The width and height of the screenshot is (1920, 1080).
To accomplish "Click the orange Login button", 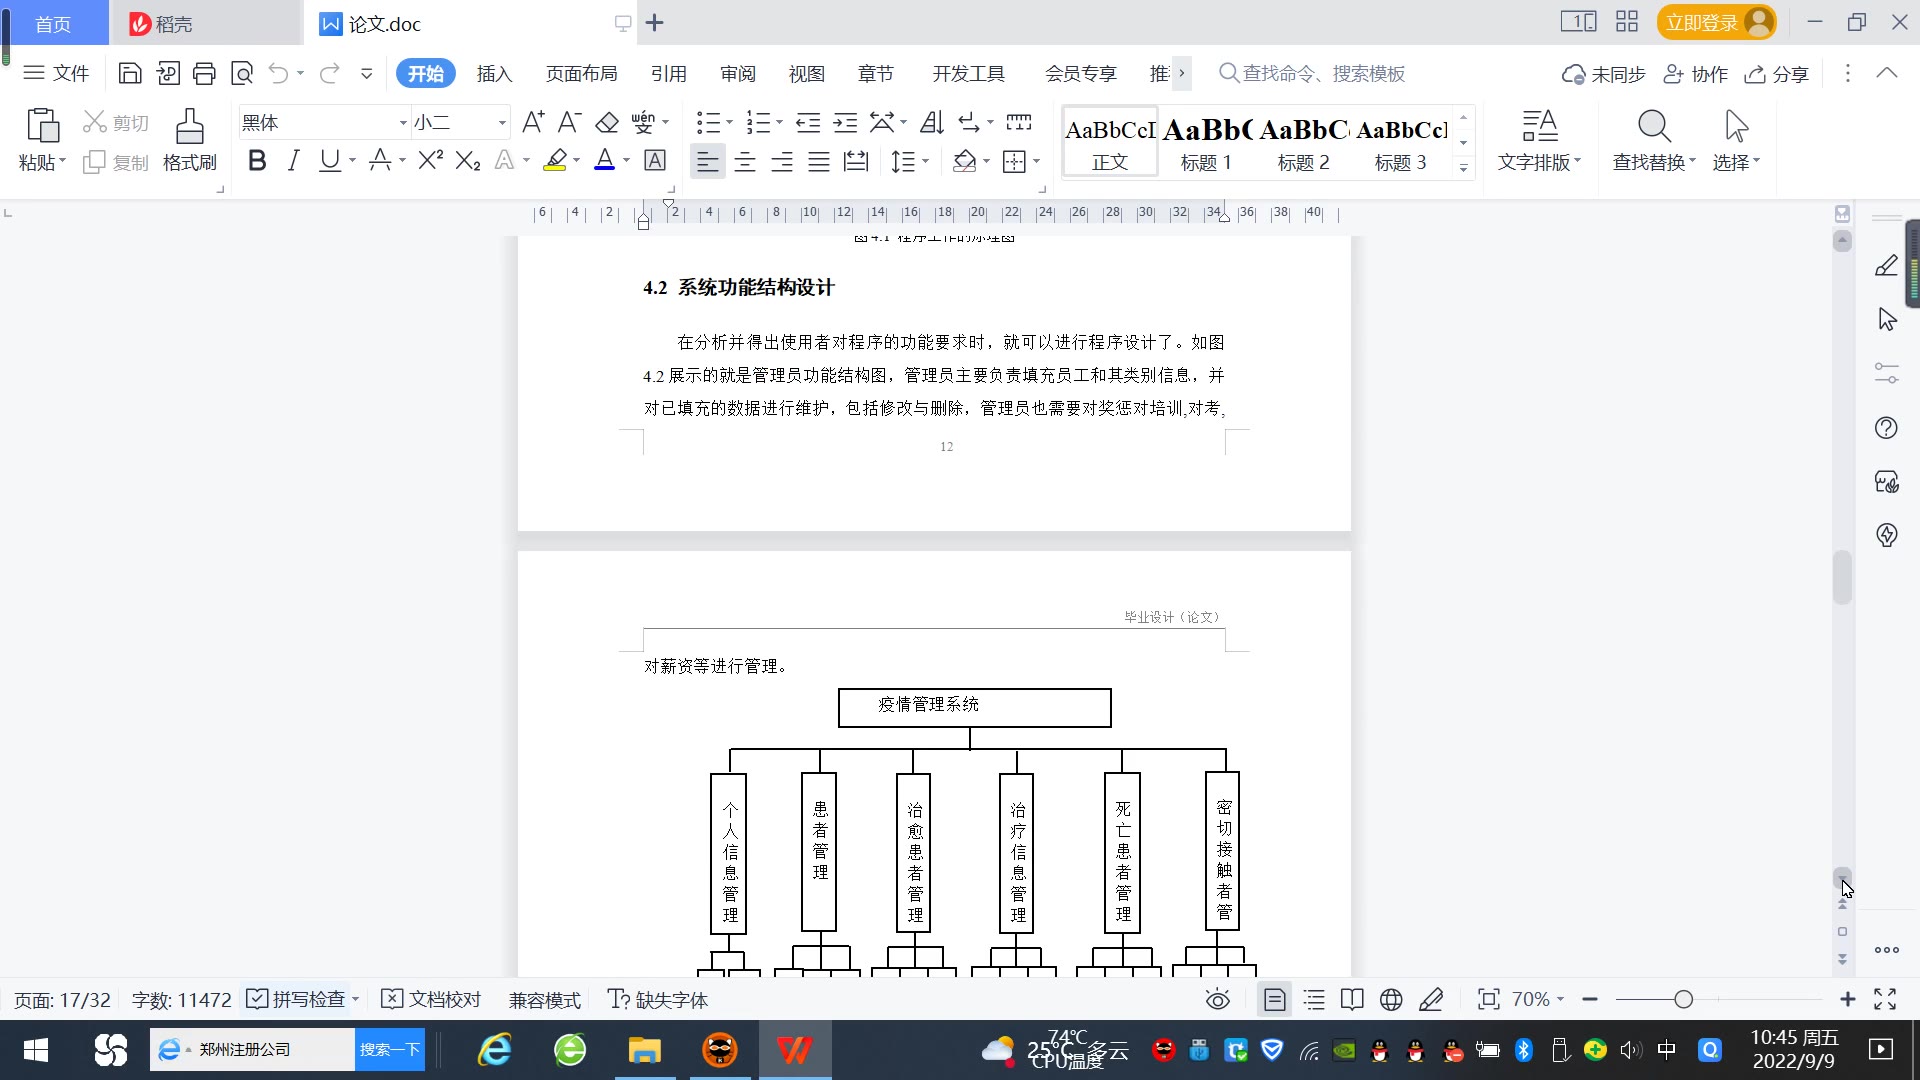I will pyautogui.click(x=1716, y=22).
